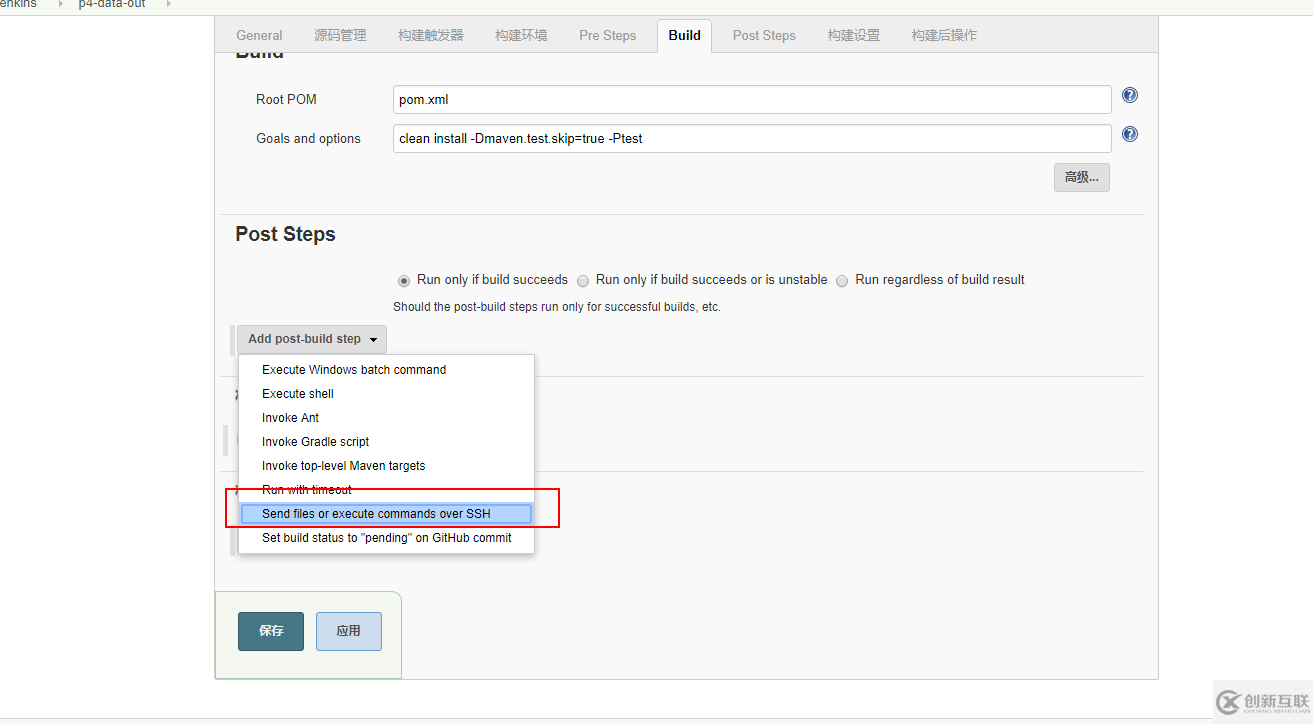
Task: Pick 'Invoke Ant' from the step menu
Action: (386, 418)
